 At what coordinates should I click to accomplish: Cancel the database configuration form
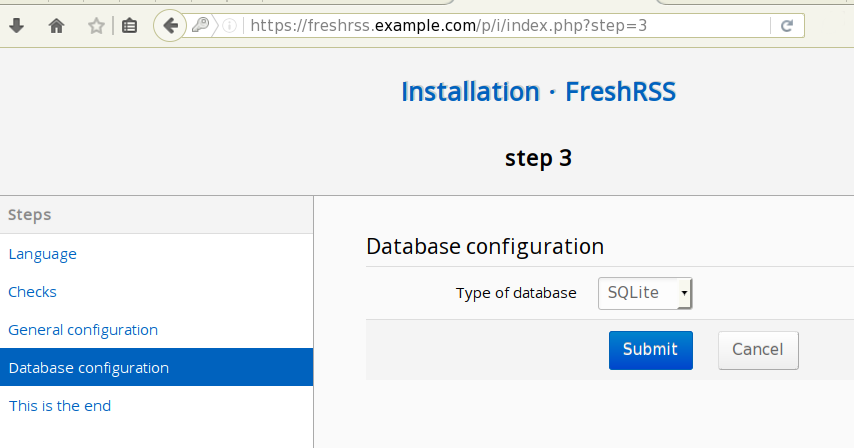coord(757,350)
